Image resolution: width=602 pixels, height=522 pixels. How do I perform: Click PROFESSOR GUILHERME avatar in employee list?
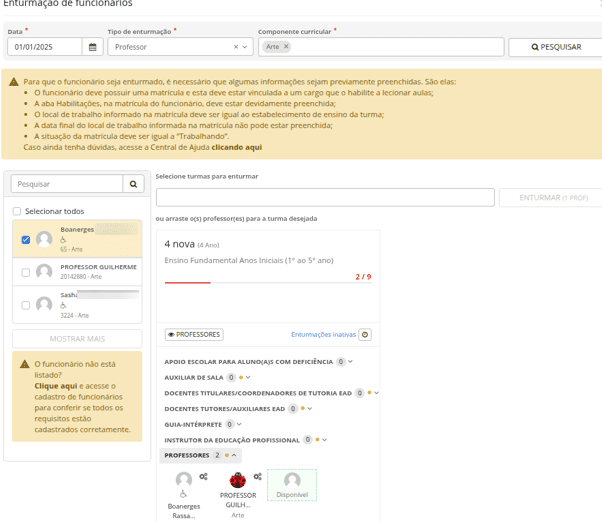click(44, 272)
